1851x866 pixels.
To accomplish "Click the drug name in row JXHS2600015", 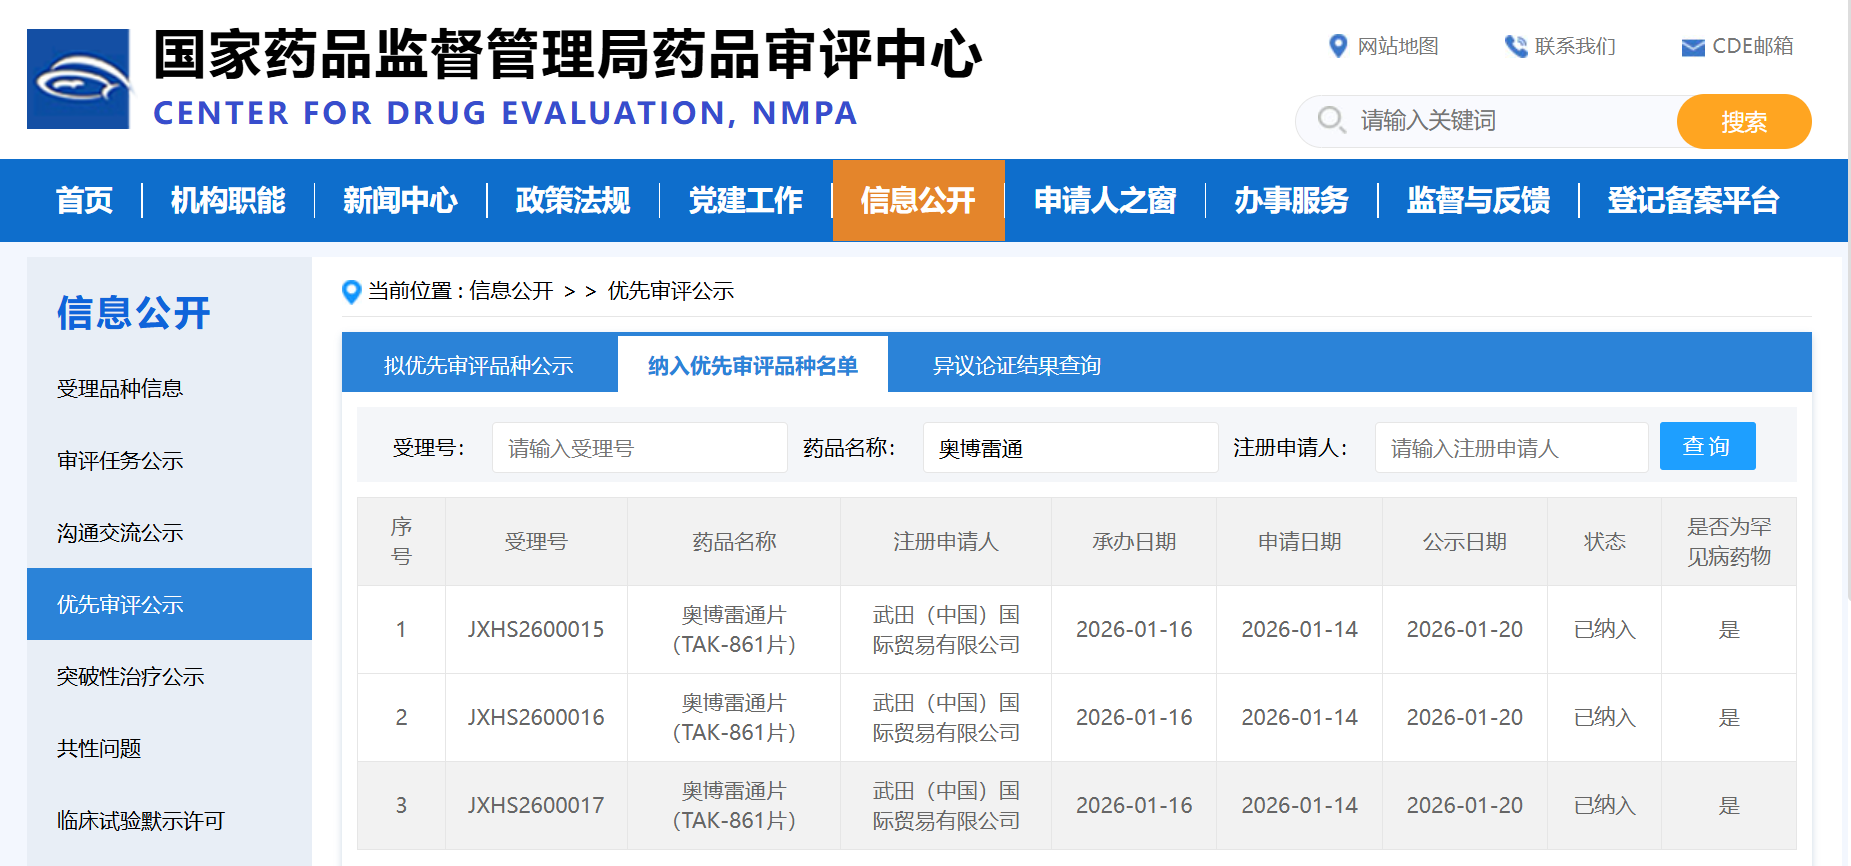I will pos(734,629).
